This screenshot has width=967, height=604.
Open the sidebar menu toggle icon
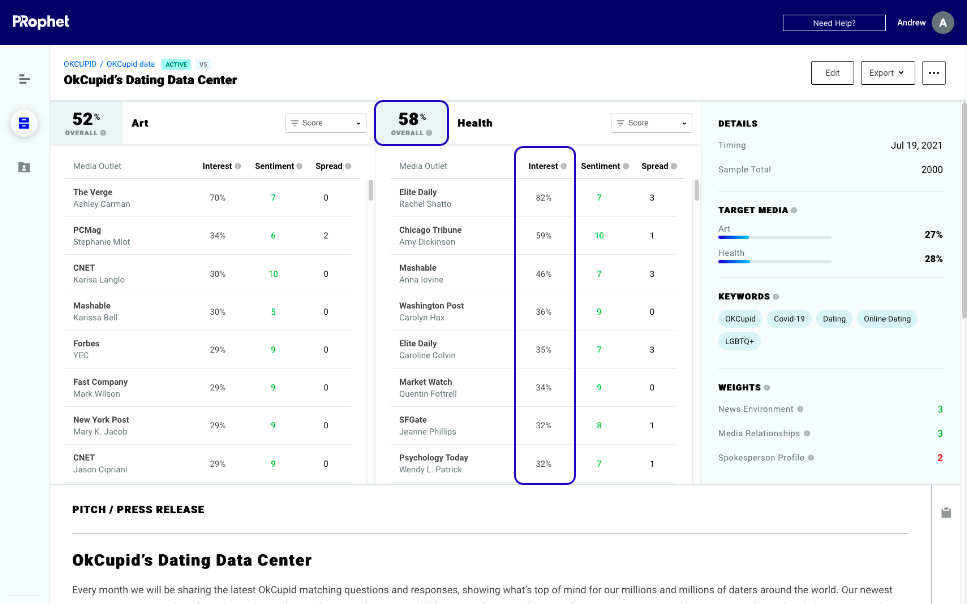(24, 79)
